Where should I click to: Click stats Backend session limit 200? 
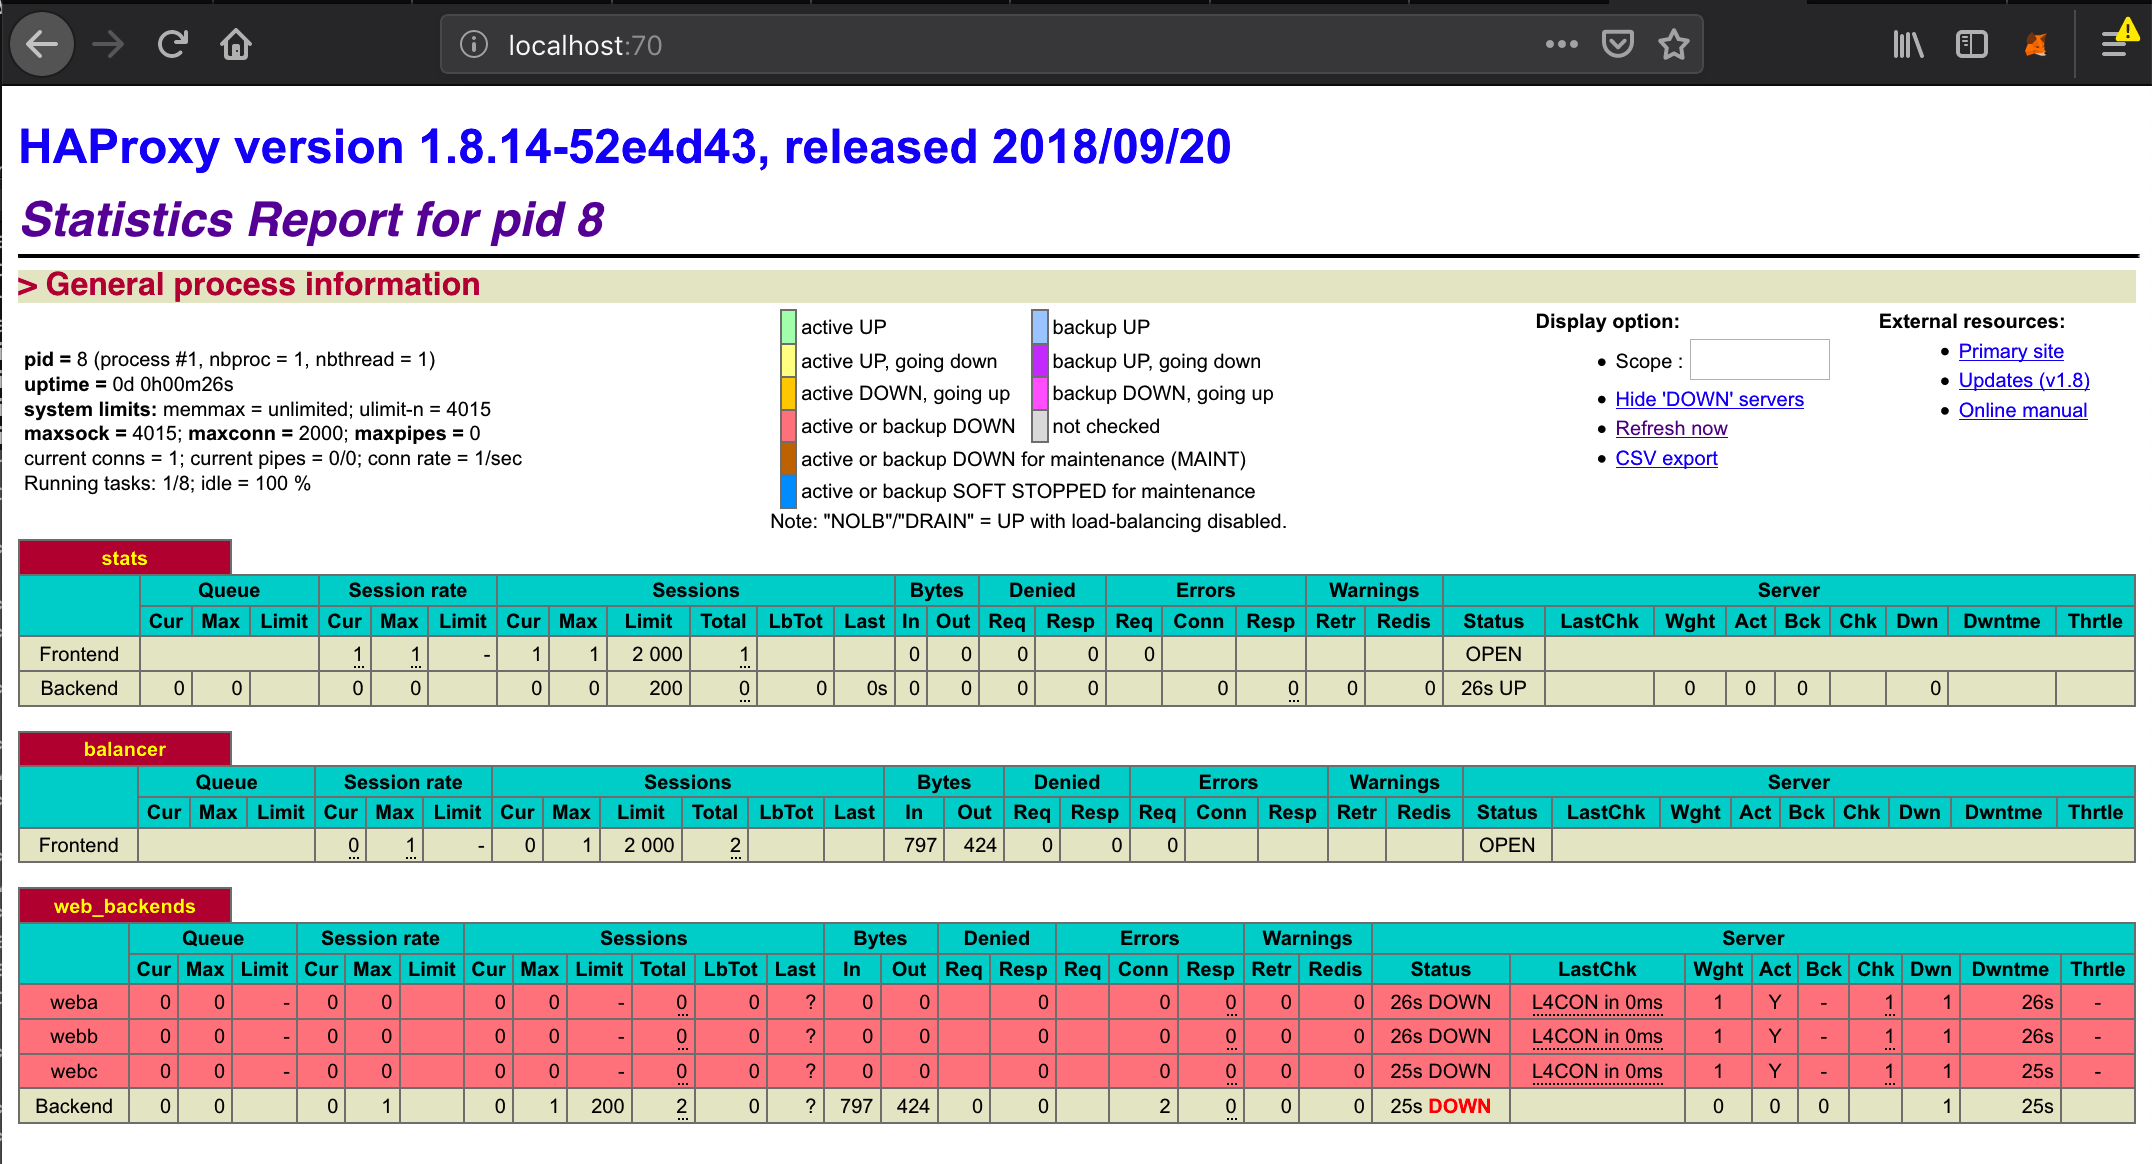(666, 688)
